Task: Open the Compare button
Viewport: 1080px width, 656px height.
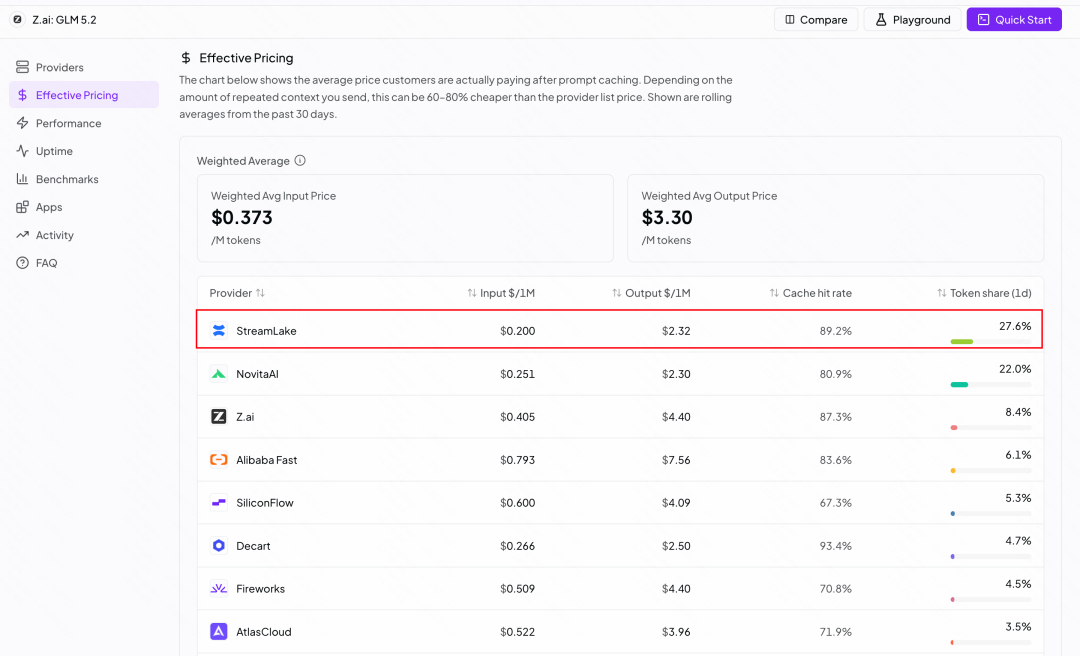Action: pos(816,19)
